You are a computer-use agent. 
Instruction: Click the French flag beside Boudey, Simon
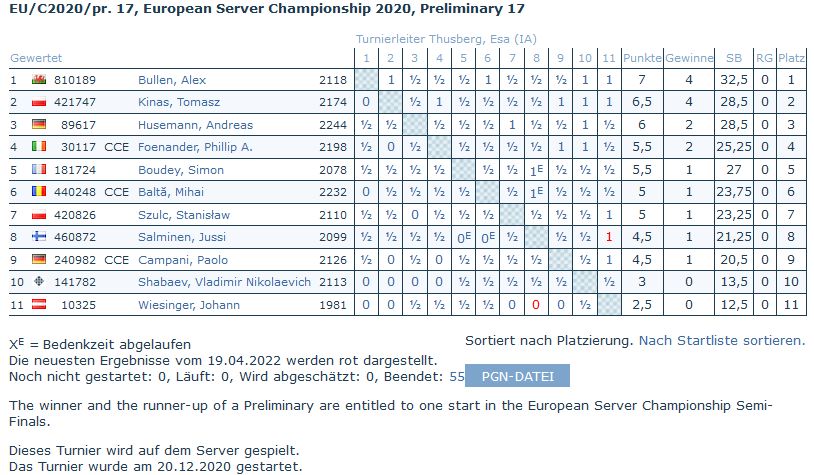[x=39, y=170]
